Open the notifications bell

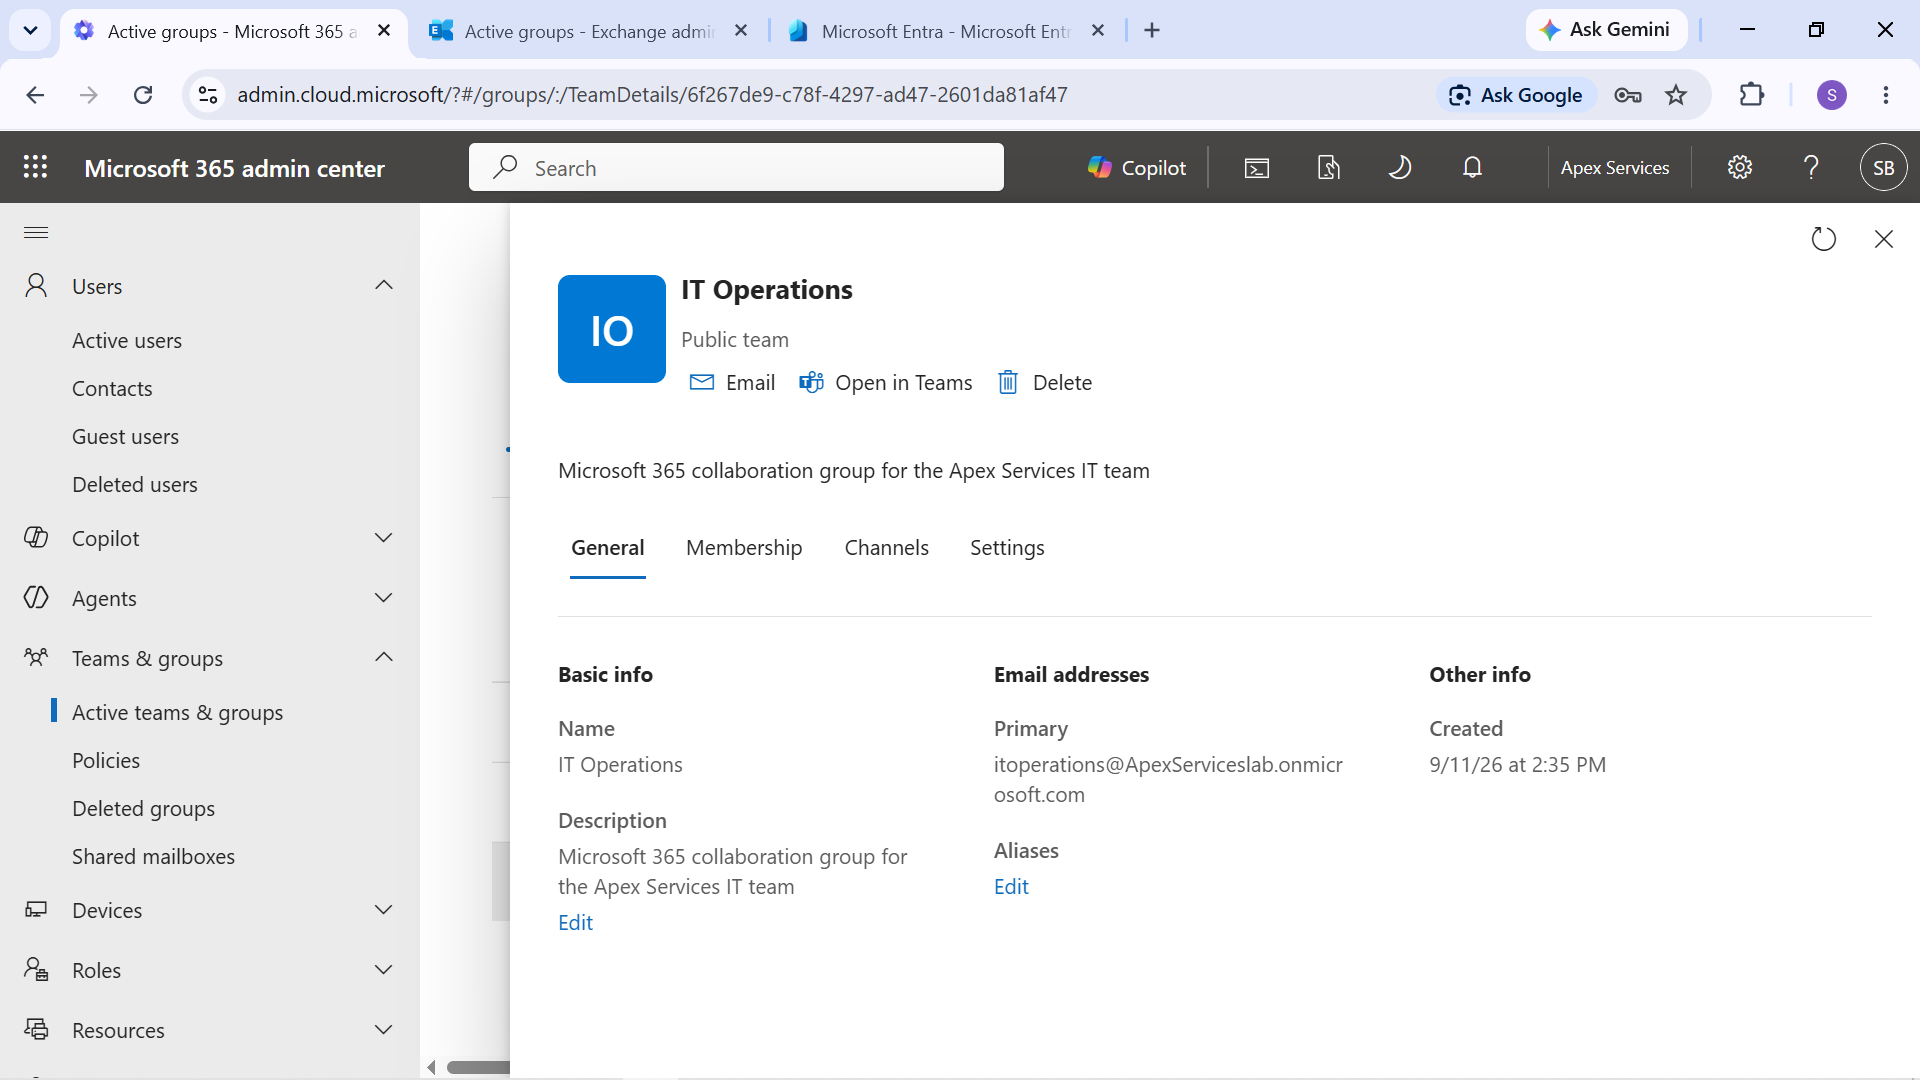(1472, 168)
